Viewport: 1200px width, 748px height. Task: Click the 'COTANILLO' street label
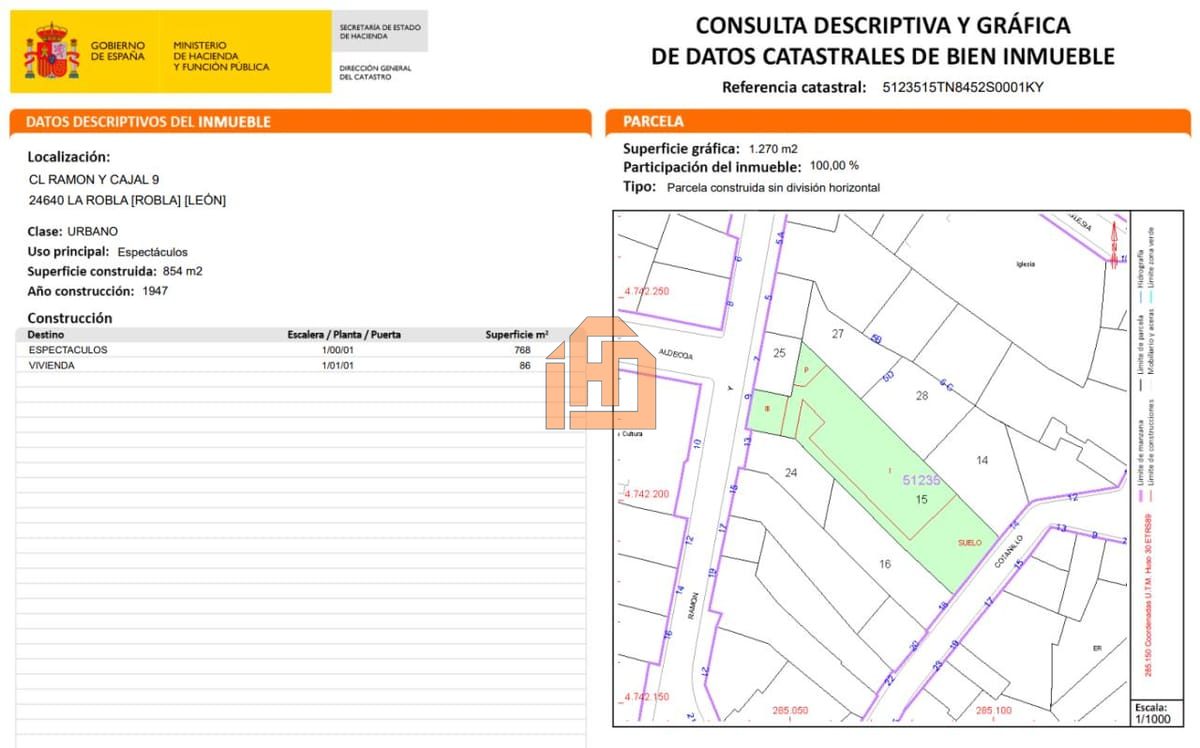tap(1011, 551)
